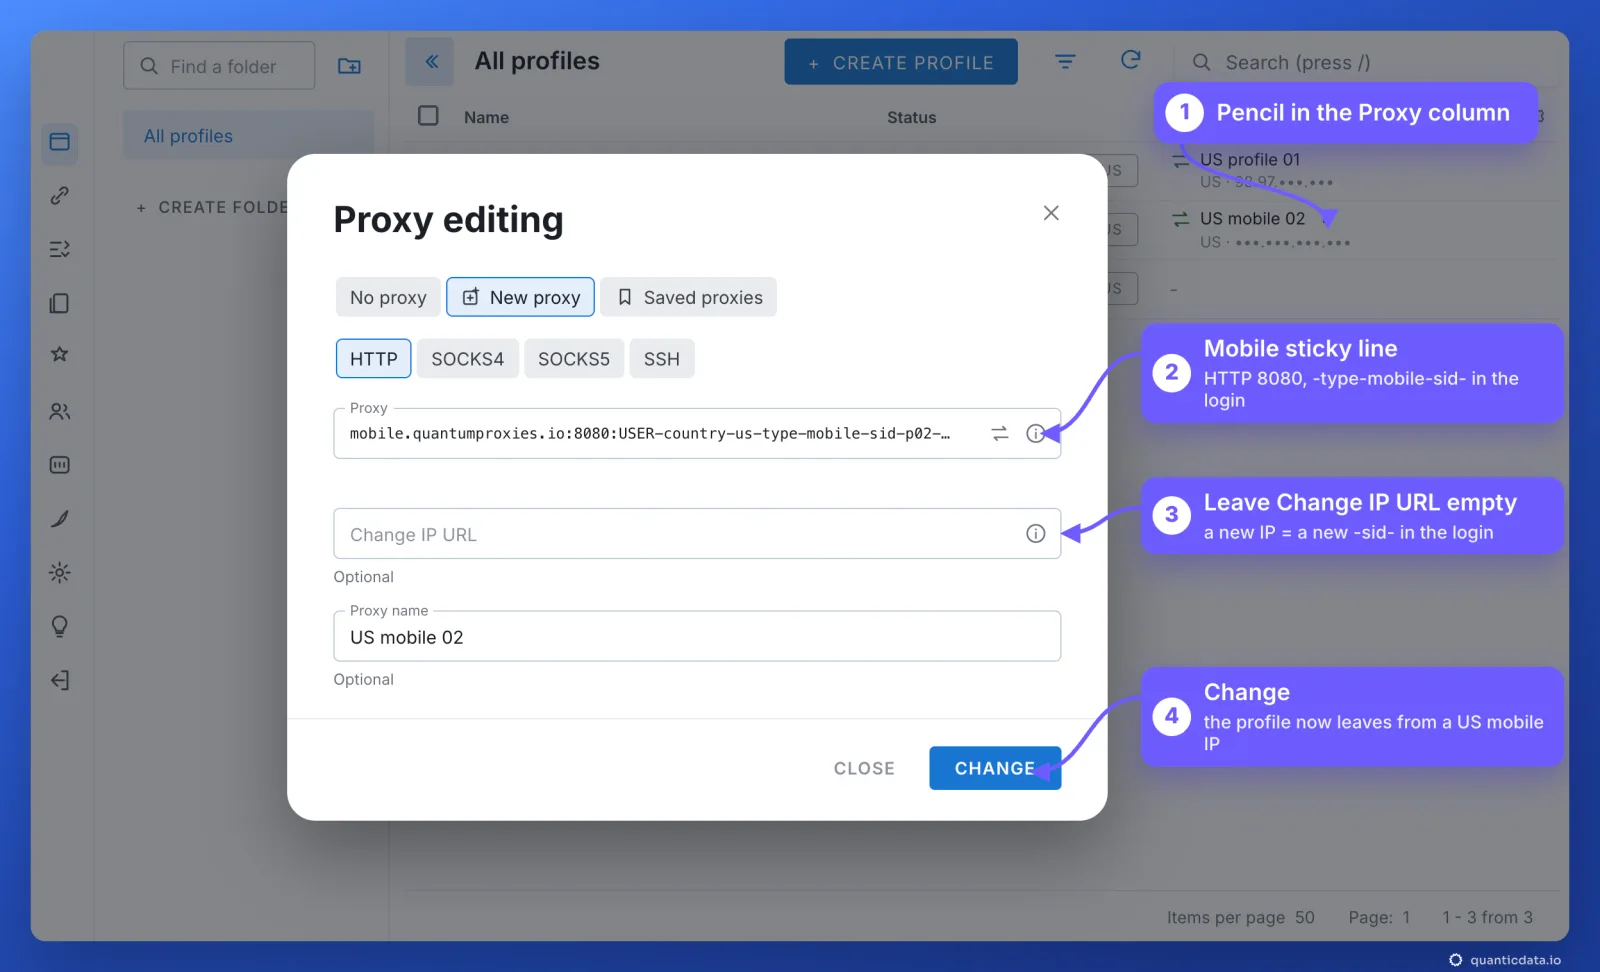Open the copy pages icon in sidebar
The height and width of the screenshot is (972, 1600).
pos(60,303)
